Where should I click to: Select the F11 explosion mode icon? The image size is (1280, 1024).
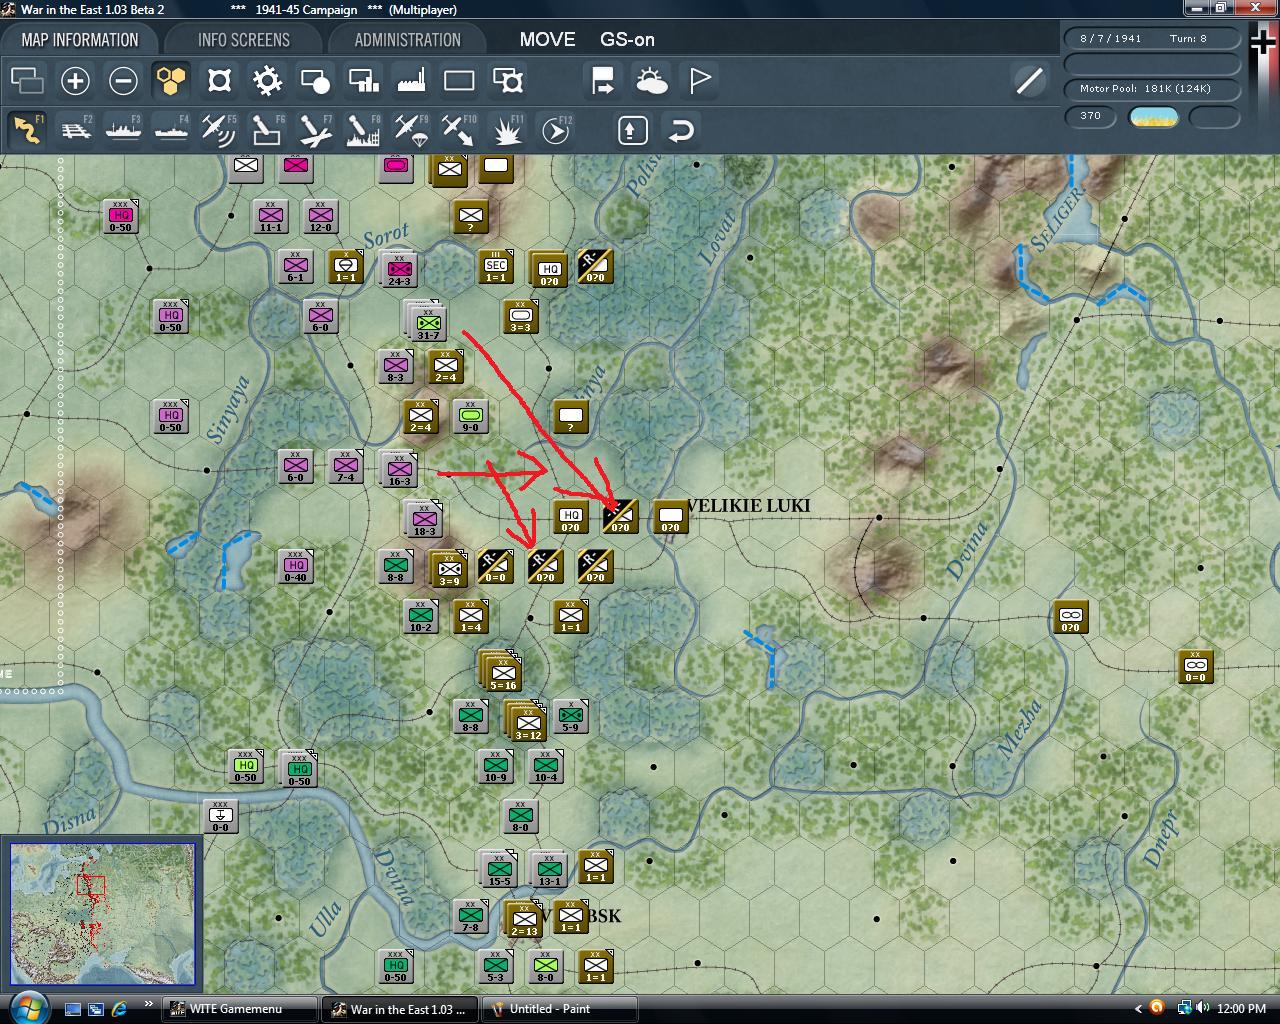pyautogui.click(x=507, y=130)
